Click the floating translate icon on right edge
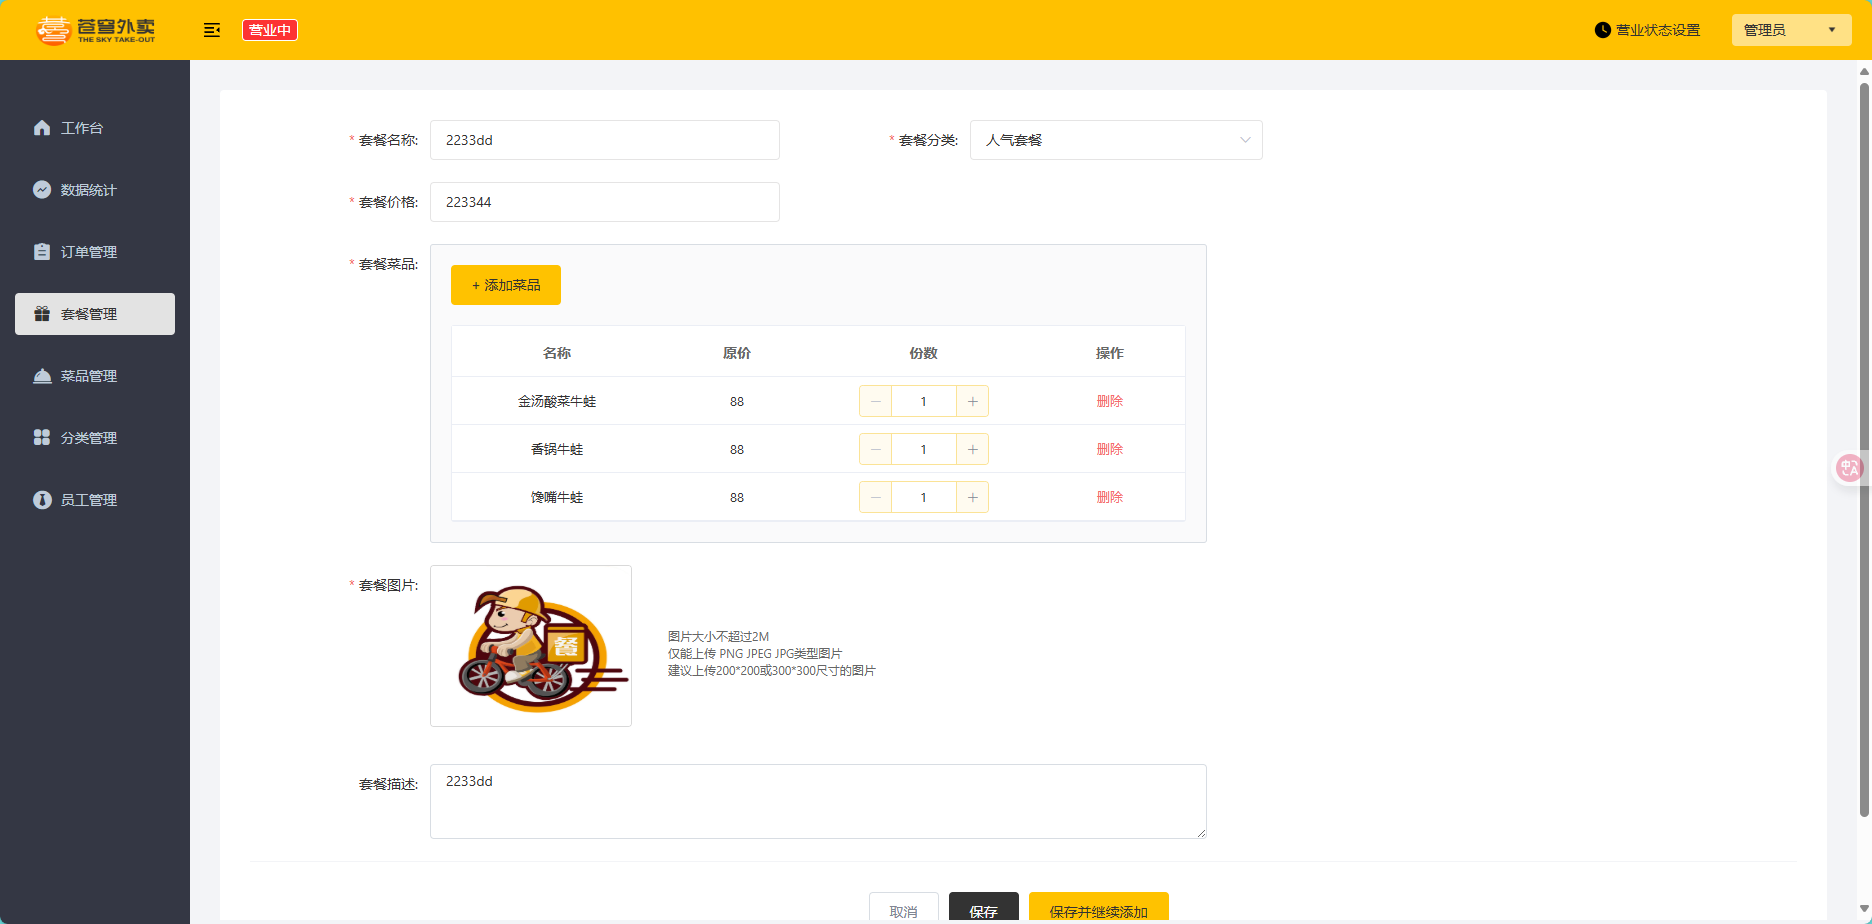This screenshot has width=1872, height=924. point(1849,468)
